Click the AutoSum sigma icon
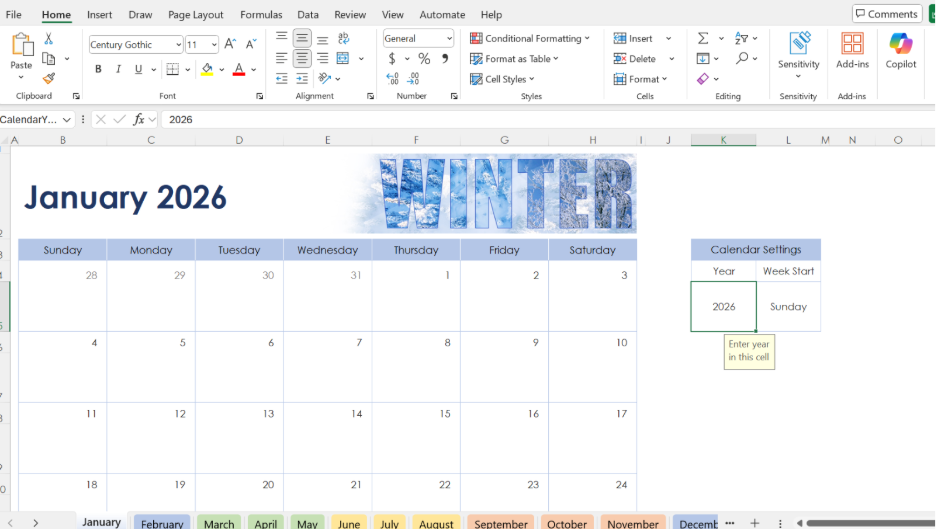The width and height of the screenshot is (936, 529). [703, 38]
